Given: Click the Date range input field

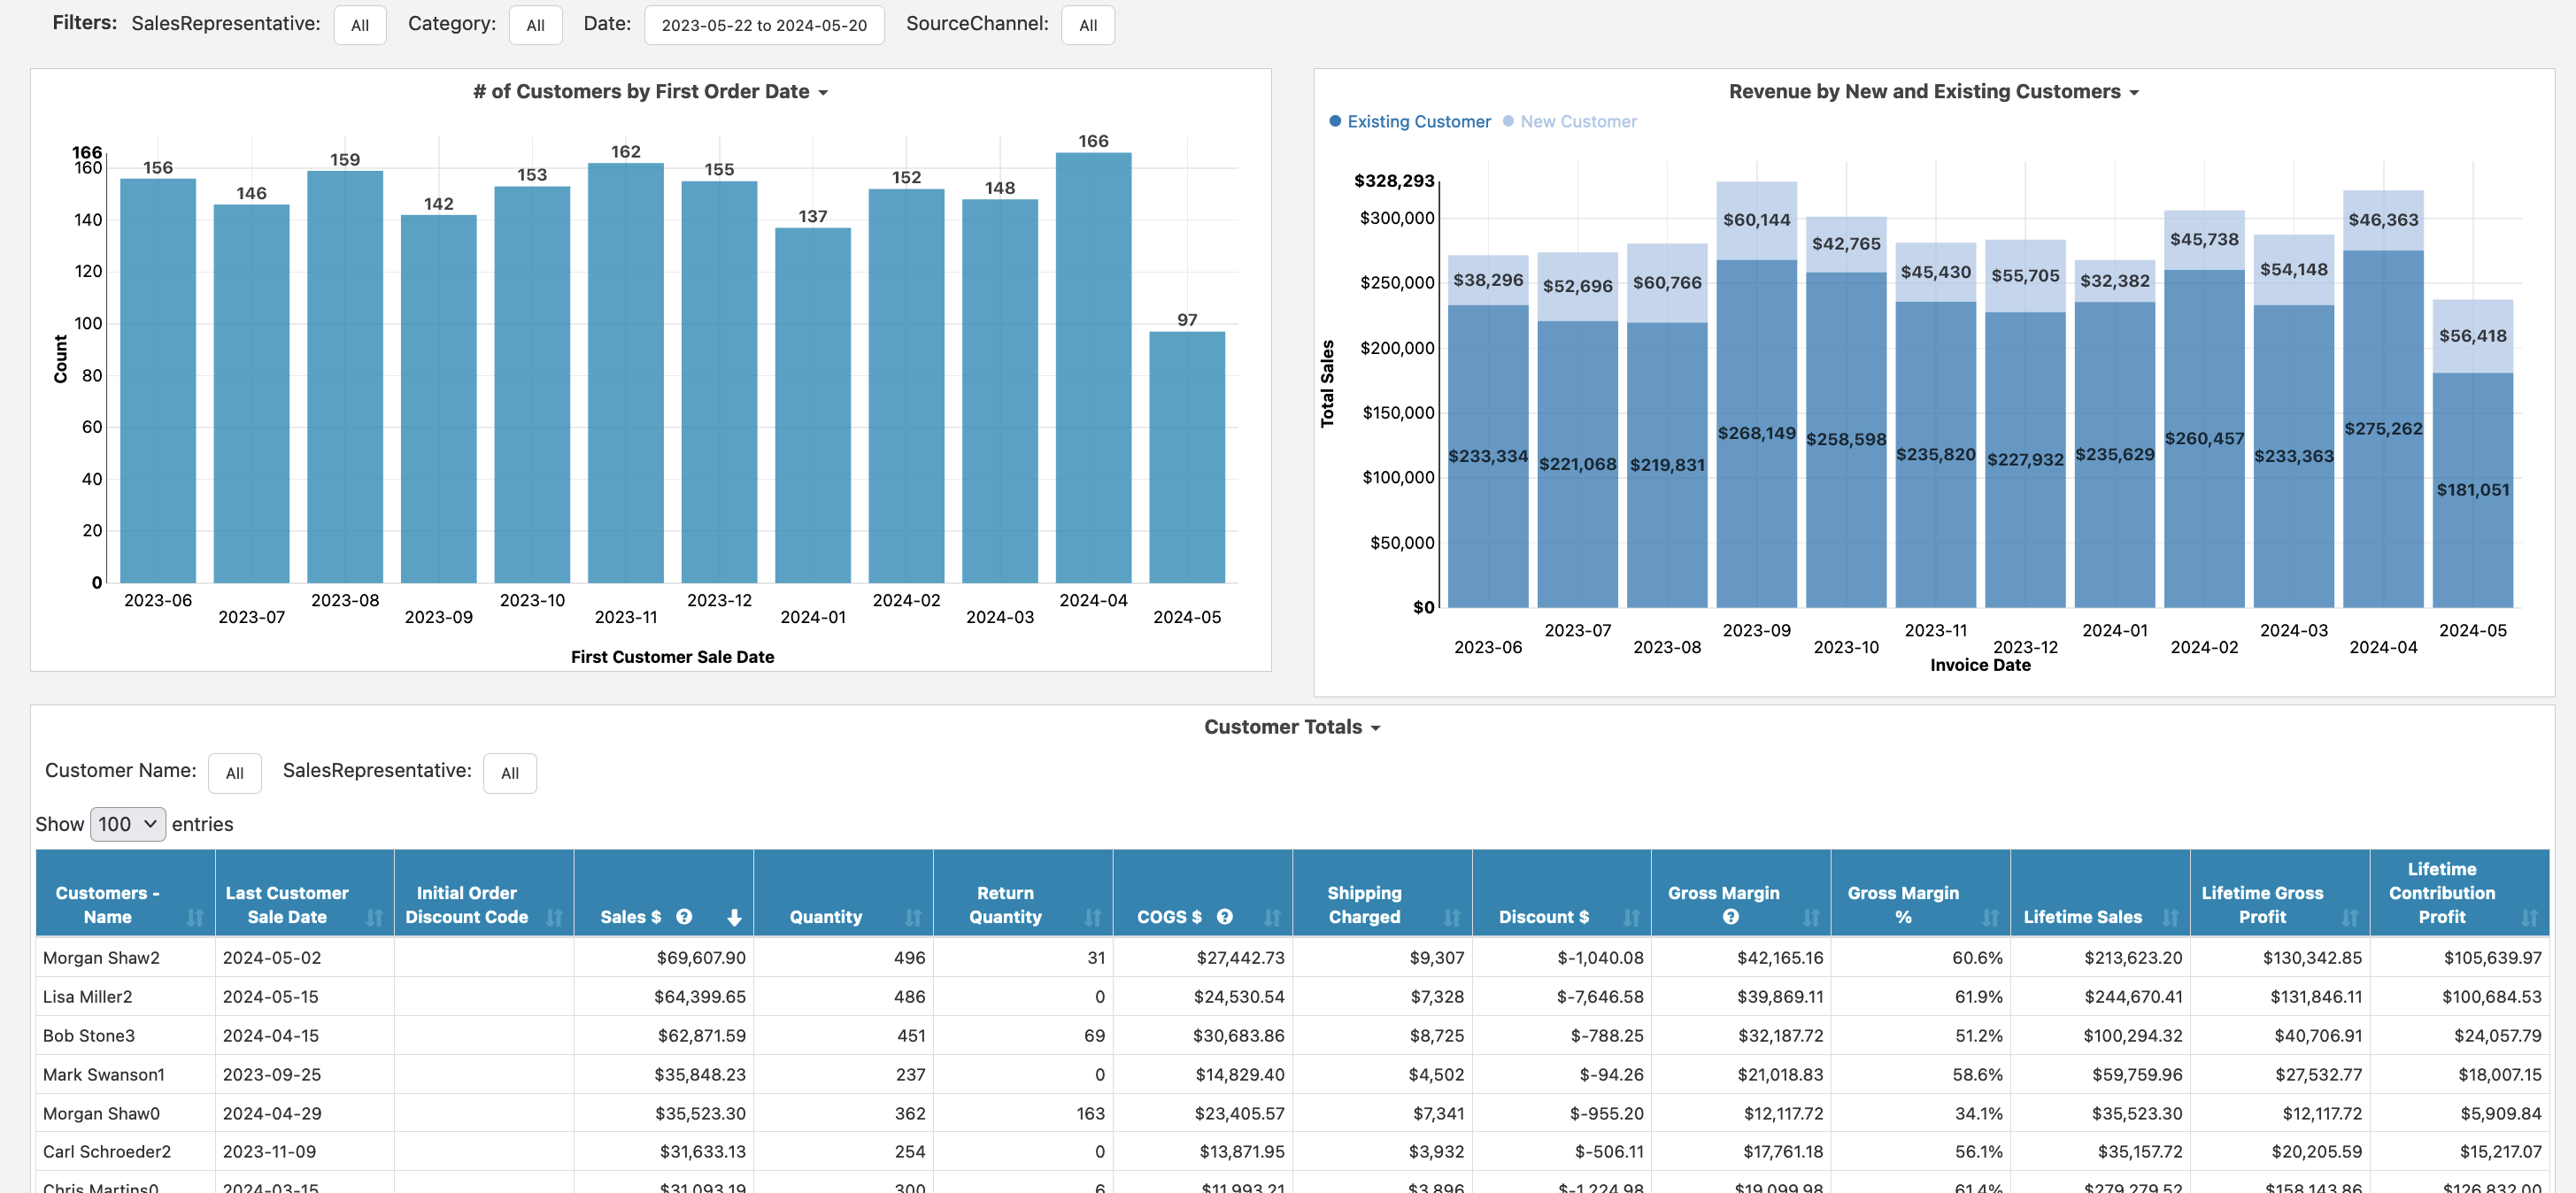Looking at the screenshot, I should [x=760, y=23].
